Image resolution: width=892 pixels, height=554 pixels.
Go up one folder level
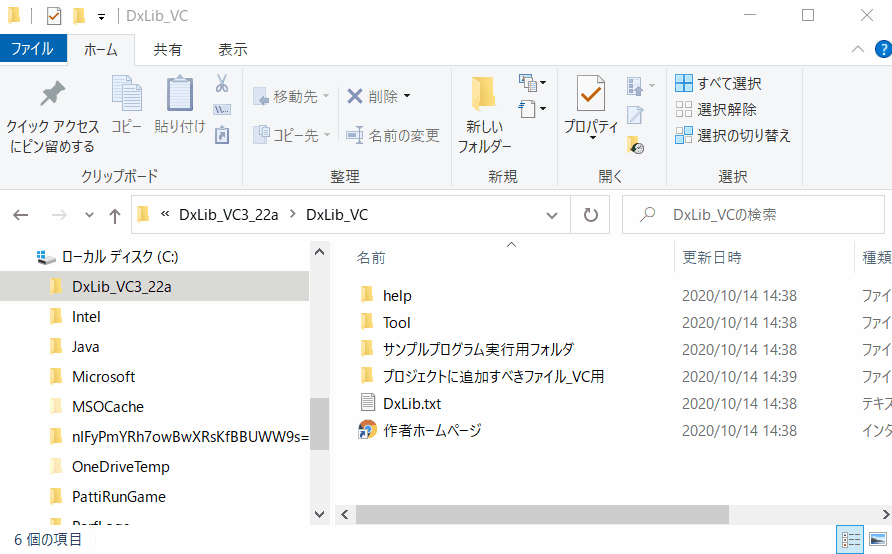point(115,215)
